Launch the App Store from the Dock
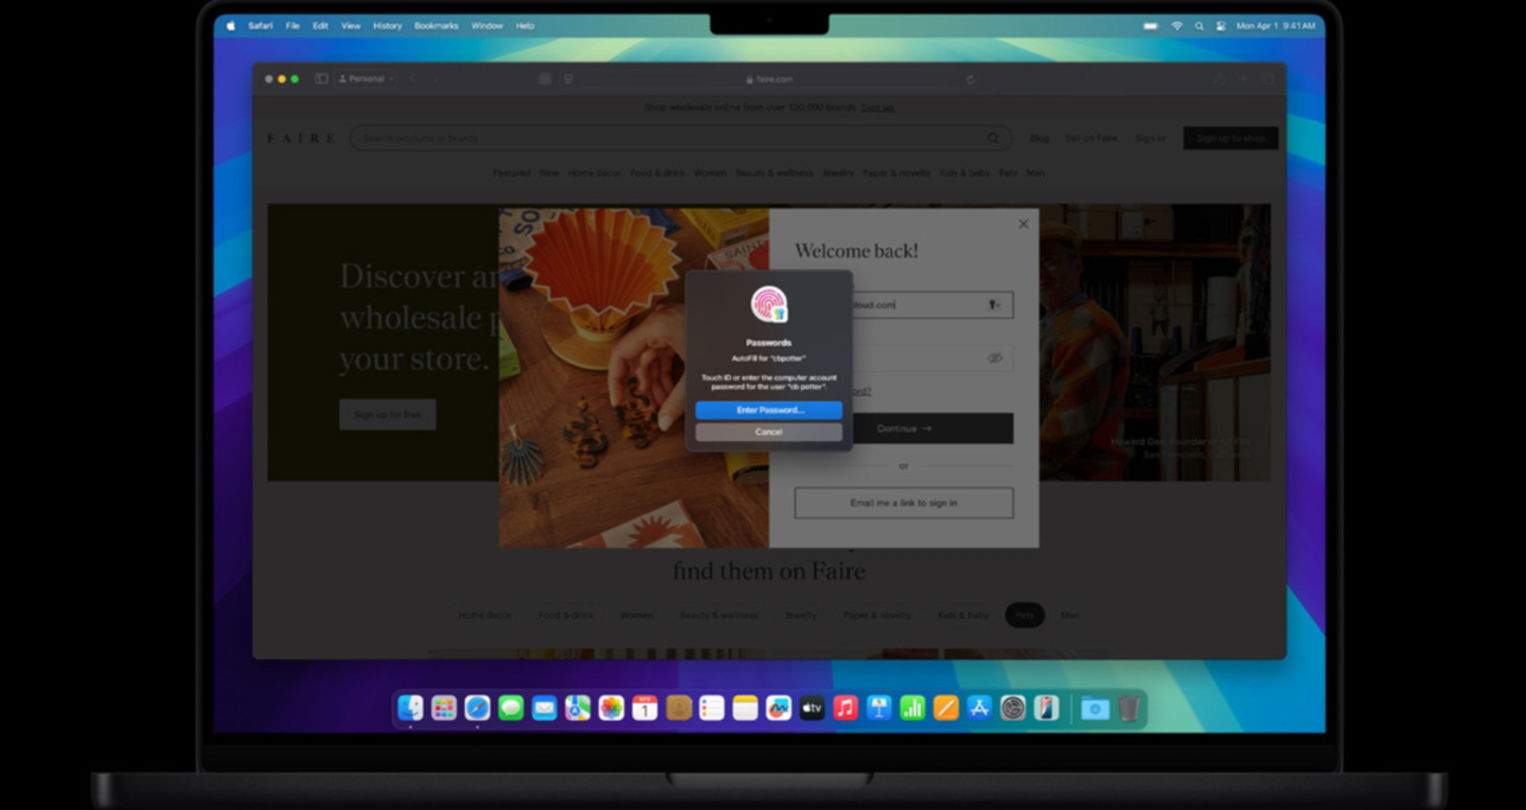 click(979, 708)
